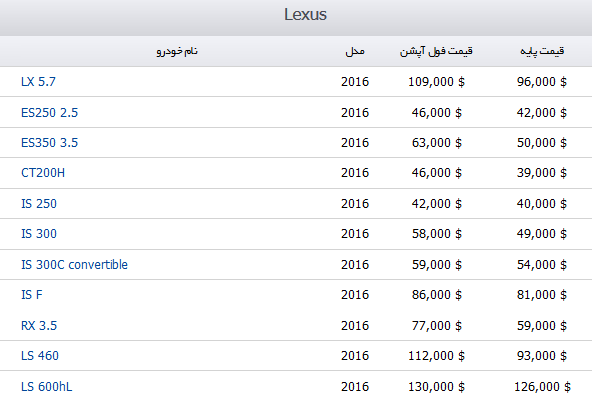Select the 112,000 $ full option price
This screenshot has width=592, height=396.
(436, 356)
